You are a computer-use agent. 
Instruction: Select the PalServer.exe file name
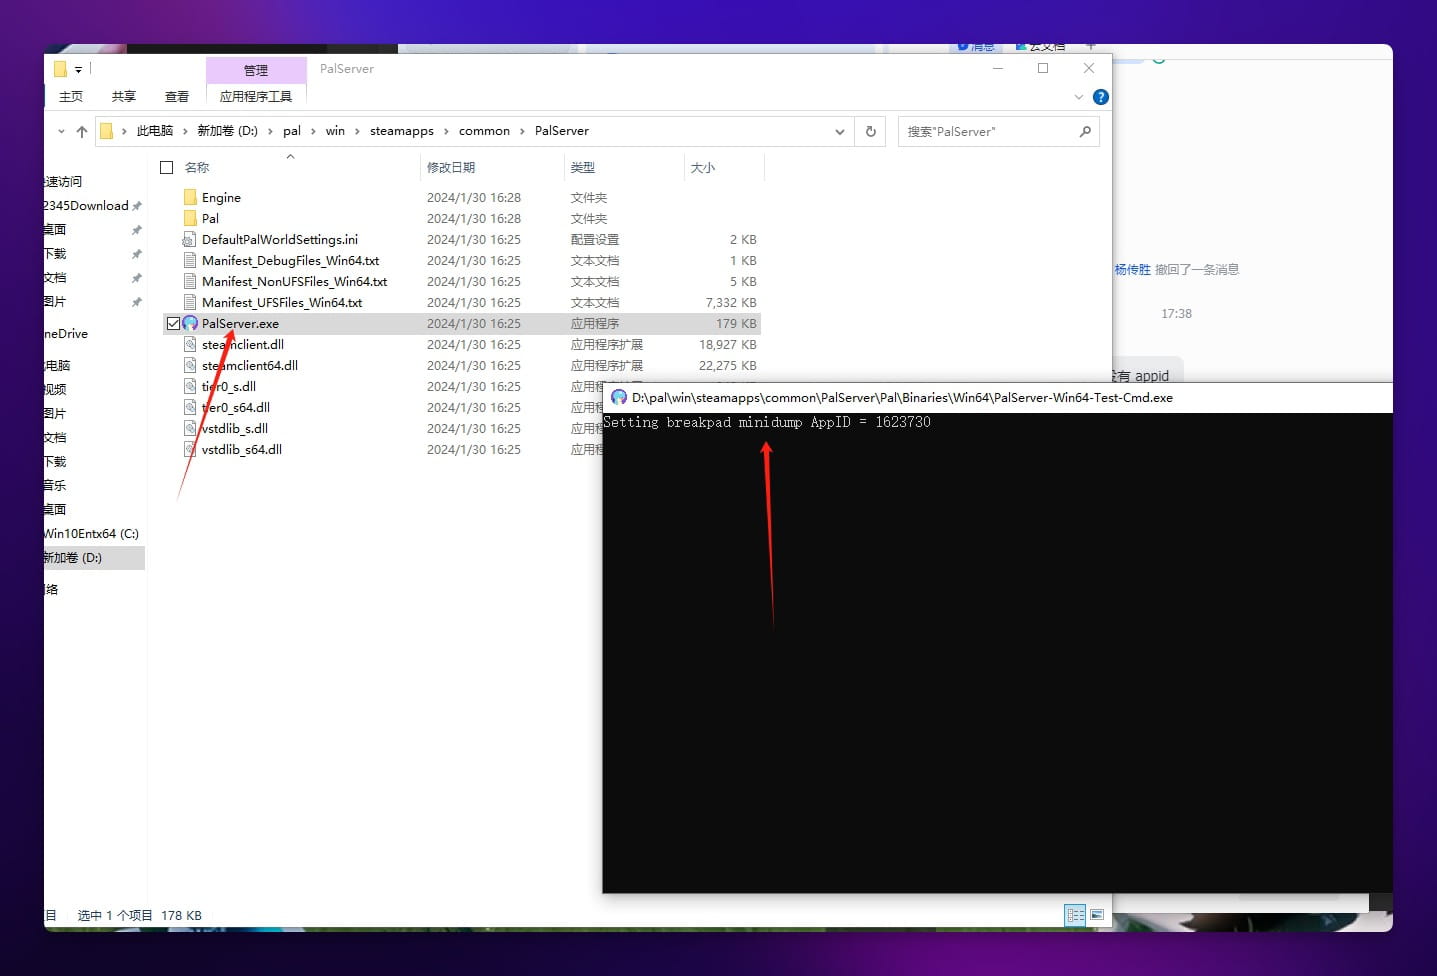(240, 324)
